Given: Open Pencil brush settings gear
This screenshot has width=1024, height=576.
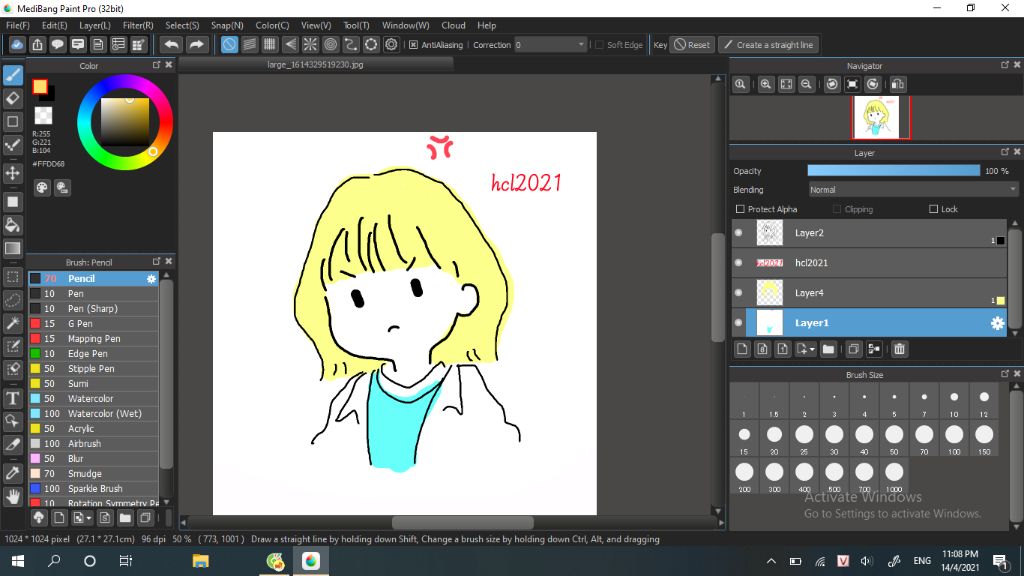Looking at the screenshot, I should click(x=152, y=279).
